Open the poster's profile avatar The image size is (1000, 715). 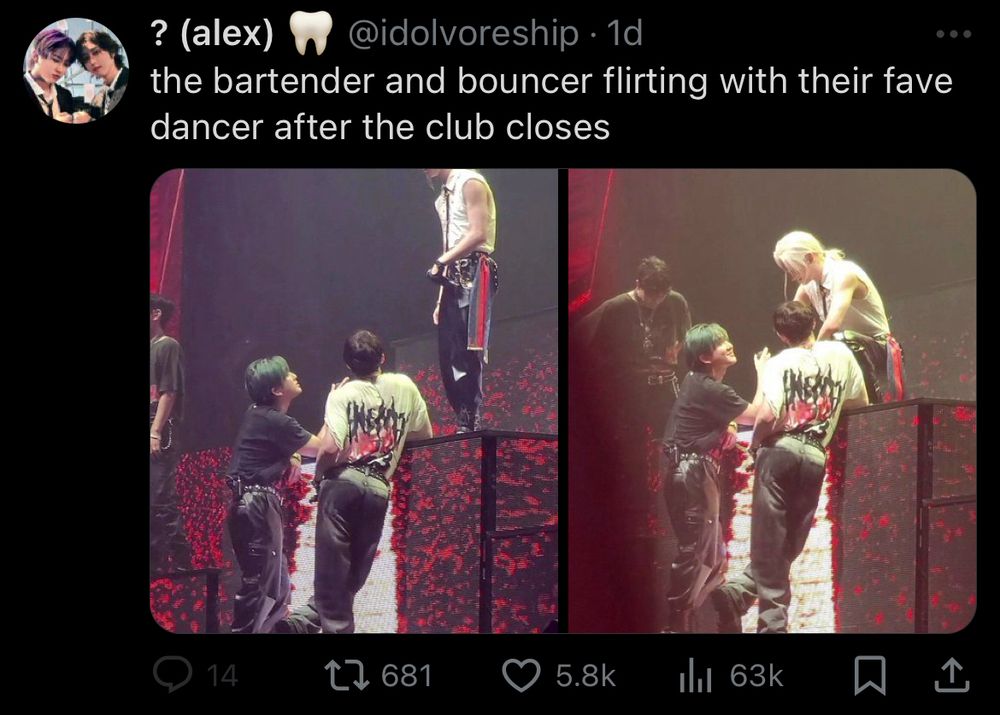[x=76, y=71]
